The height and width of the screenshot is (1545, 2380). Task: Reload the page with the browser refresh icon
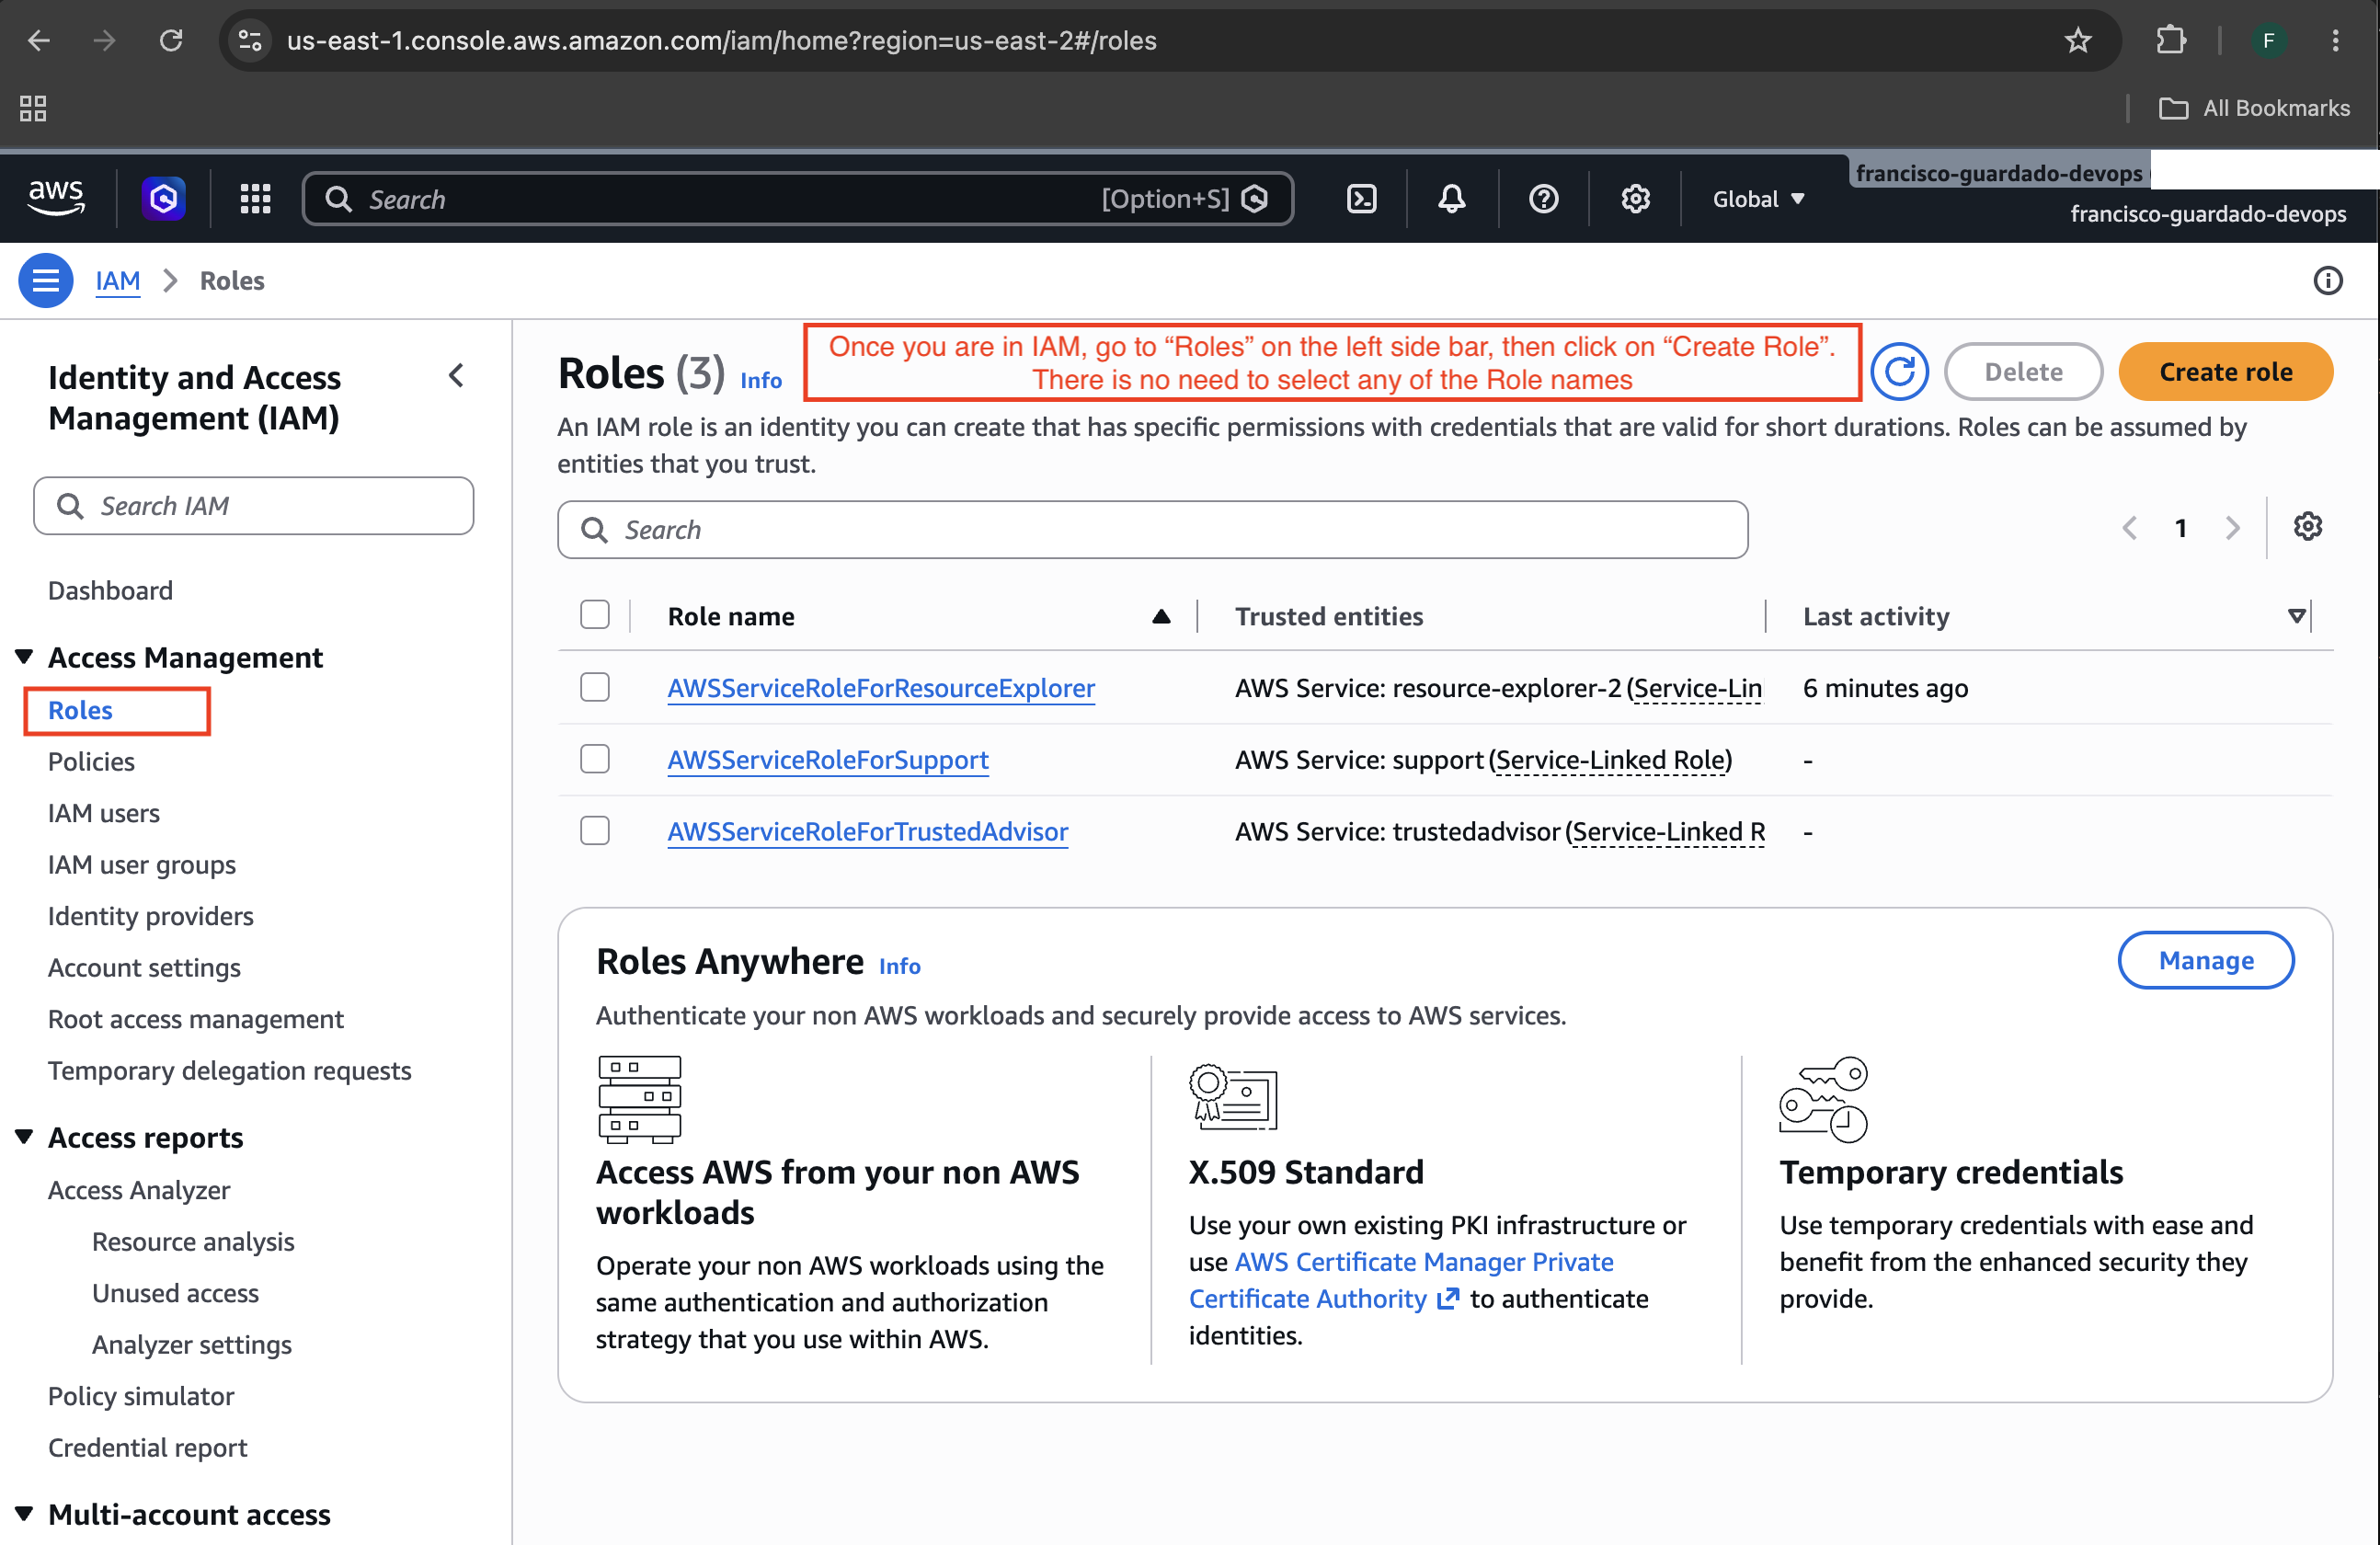(x=171, y=40)
